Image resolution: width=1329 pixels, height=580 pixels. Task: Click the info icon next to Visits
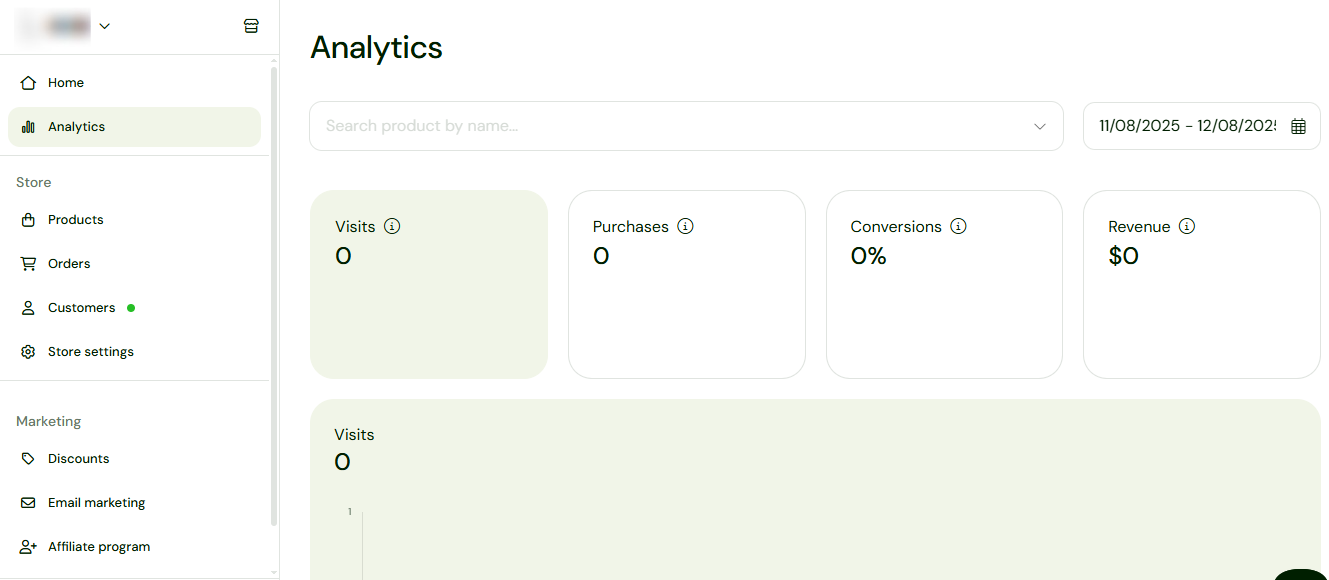coord(391,226)
